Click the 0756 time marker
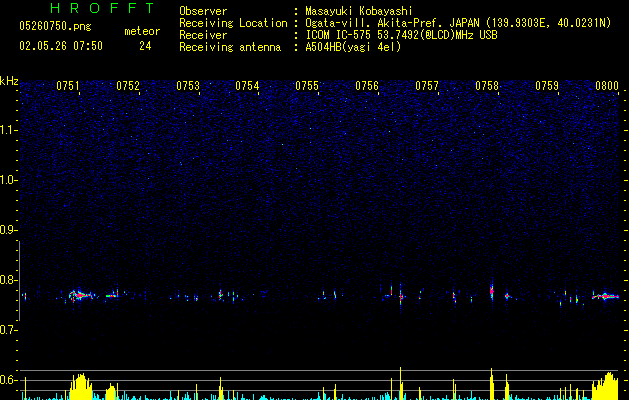This screenshot has height=400, width=629. click(x=367, y=86)
